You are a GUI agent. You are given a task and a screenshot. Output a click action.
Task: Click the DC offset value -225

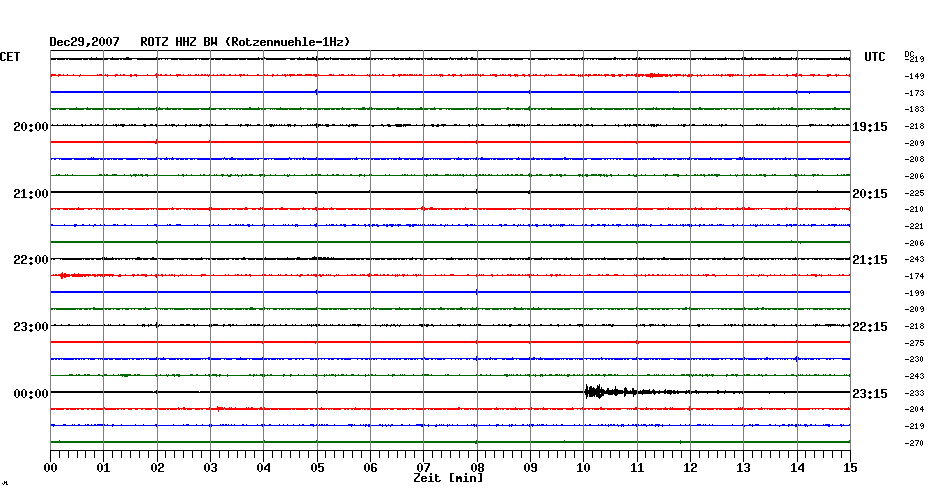915,193
